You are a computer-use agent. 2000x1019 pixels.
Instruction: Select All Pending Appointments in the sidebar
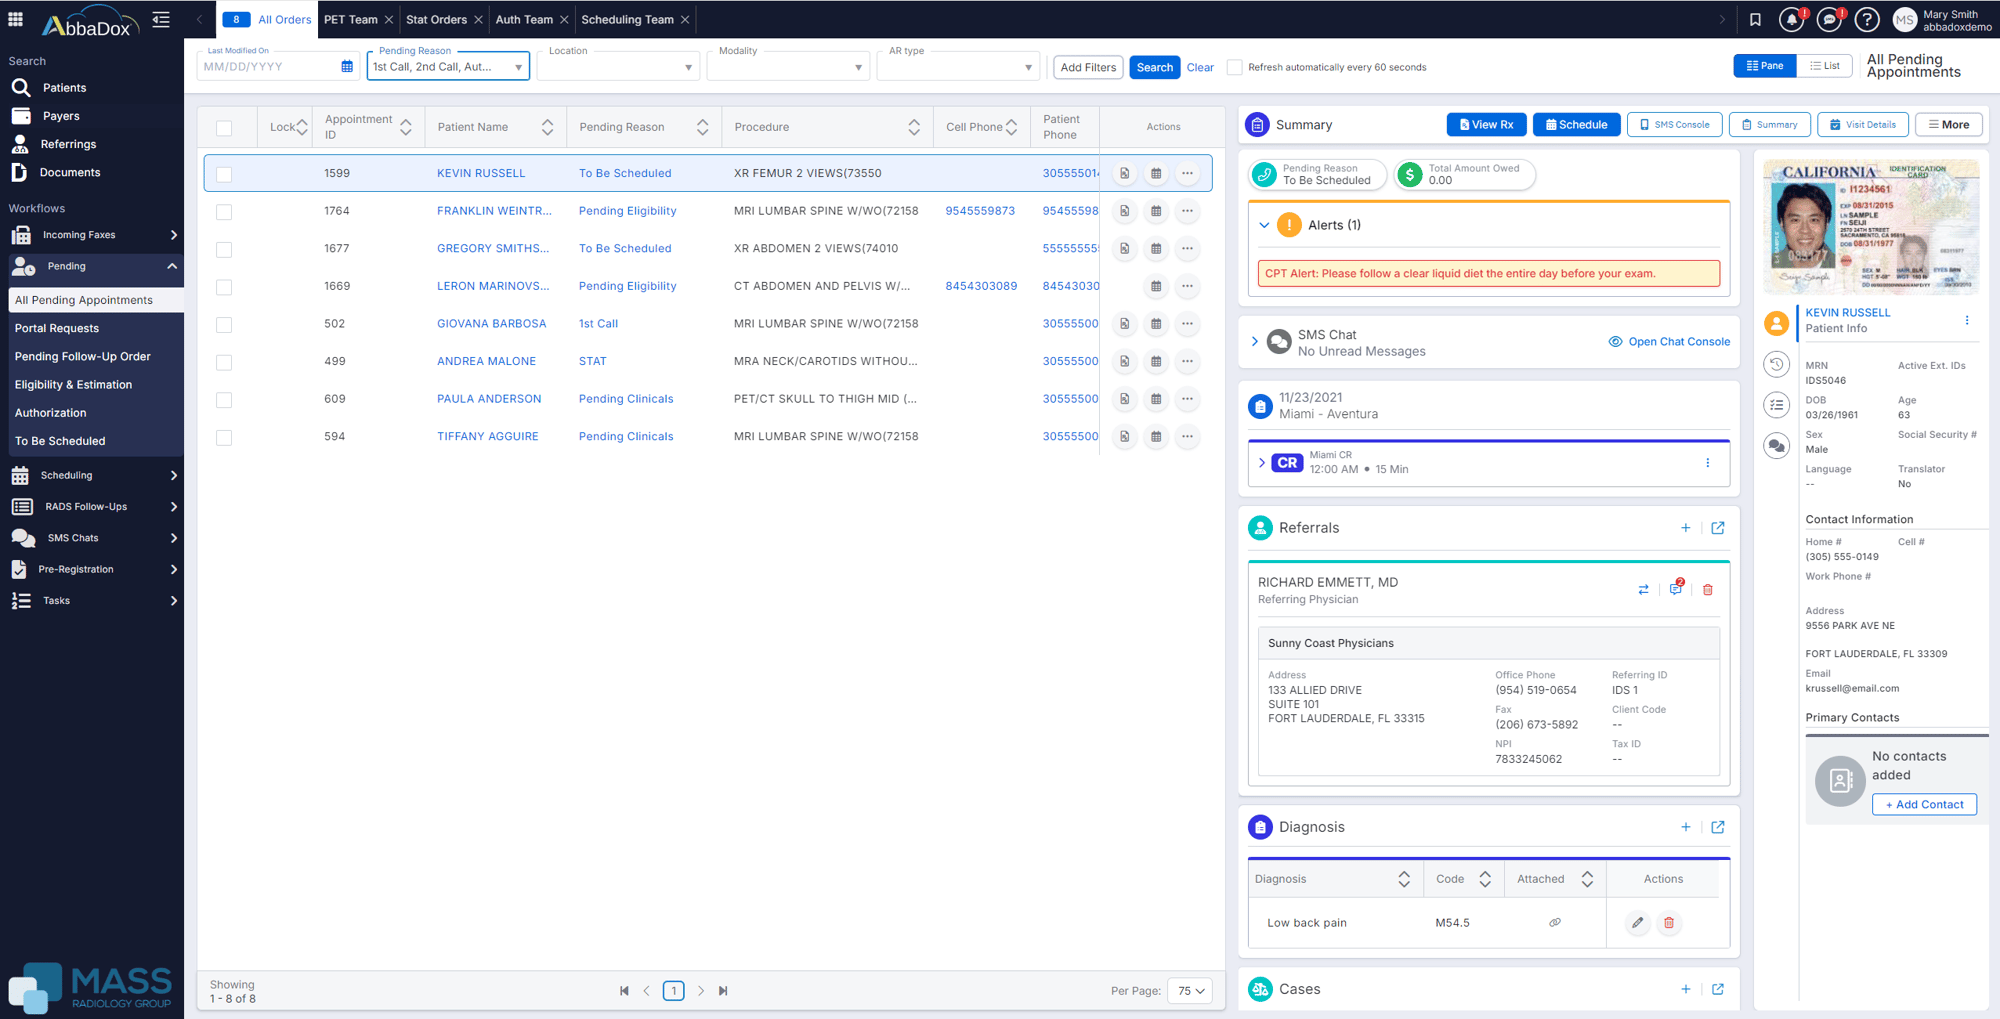click(x=83, y=299)
